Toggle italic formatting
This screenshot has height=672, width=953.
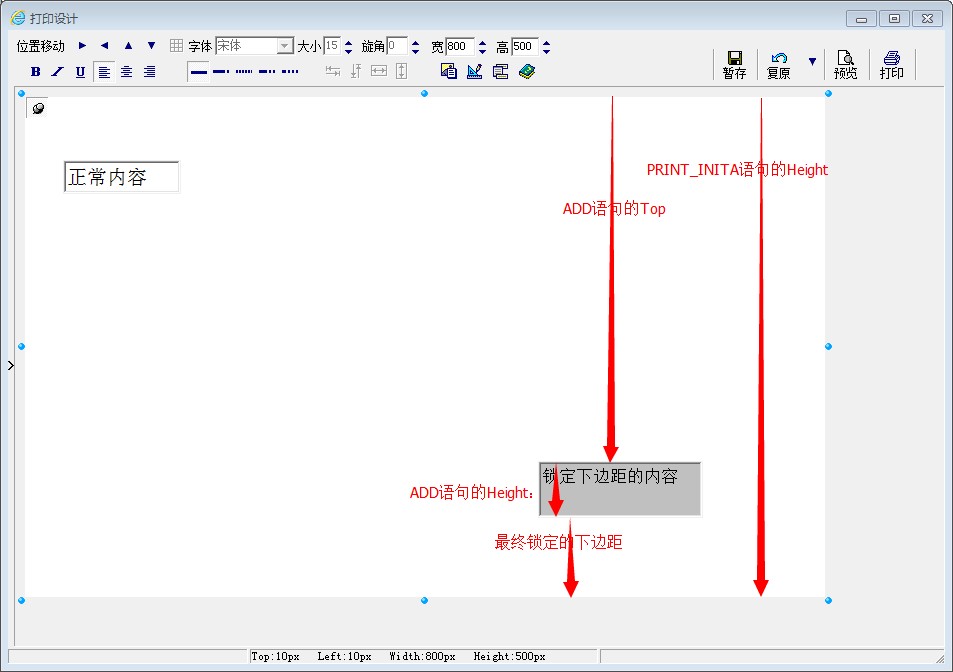pyautogui.click(x=57, y=72)
